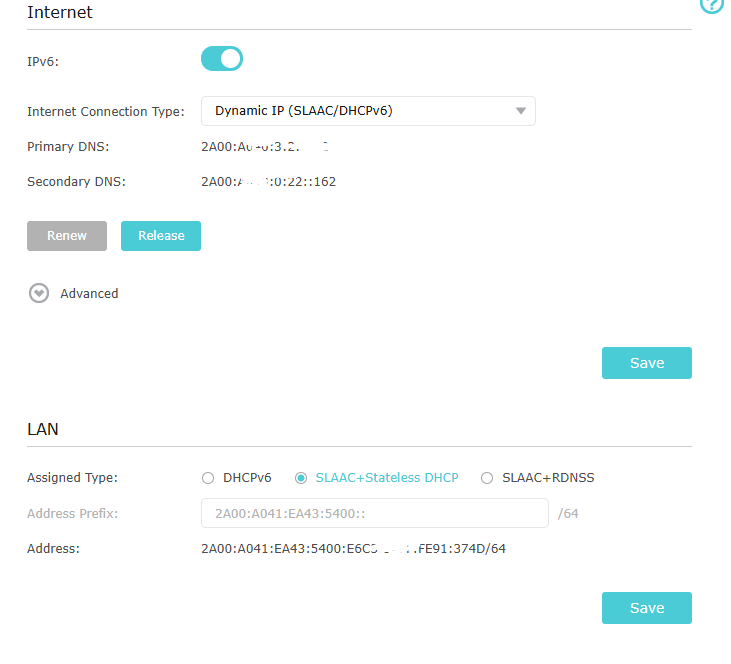The width and height of the screenshot is (731, 664).
Task: Click the Address Prefix input field
Action: click(x=375, y=513)
